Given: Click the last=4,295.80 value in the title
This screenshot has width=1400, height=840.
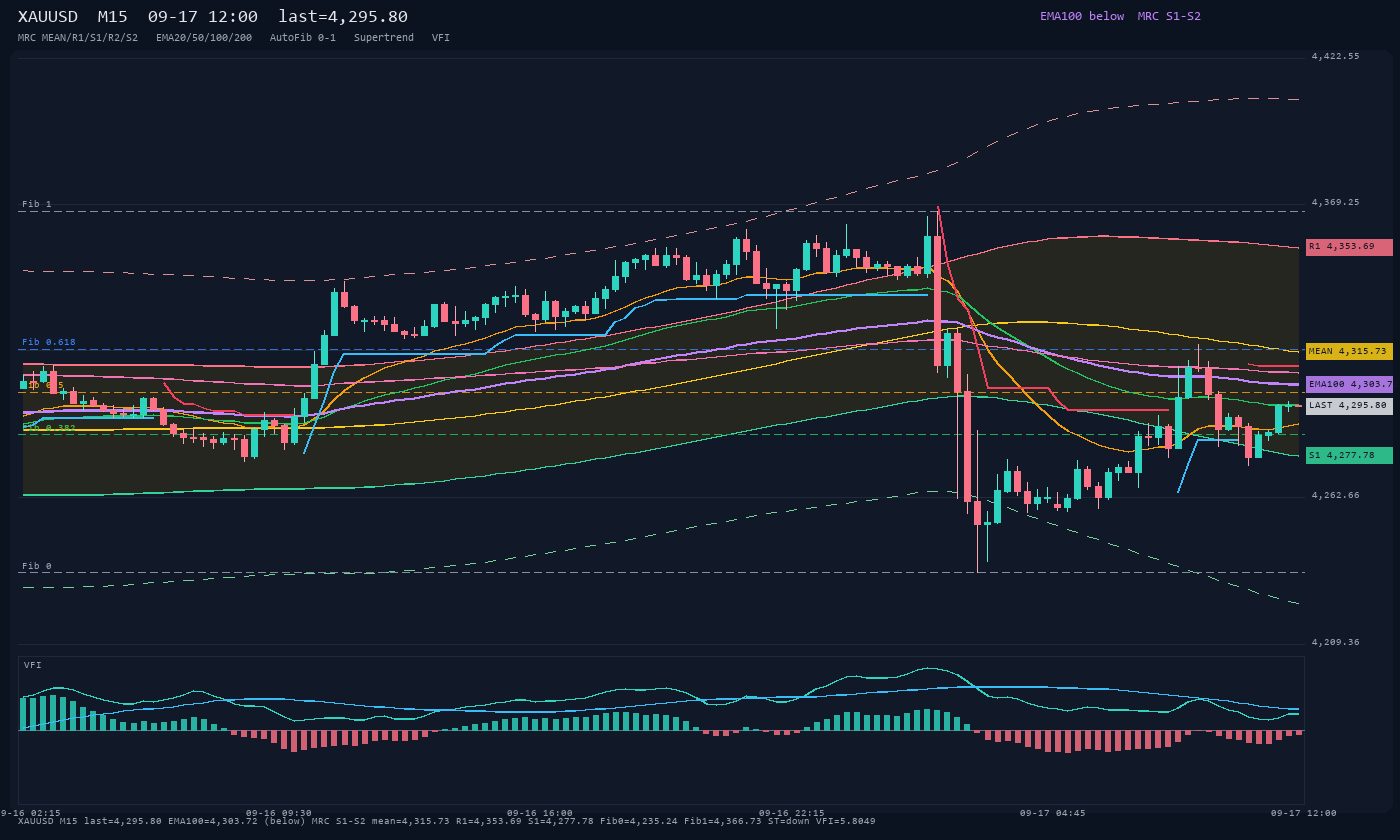Looking at the screenshot, I should (343, 17).
